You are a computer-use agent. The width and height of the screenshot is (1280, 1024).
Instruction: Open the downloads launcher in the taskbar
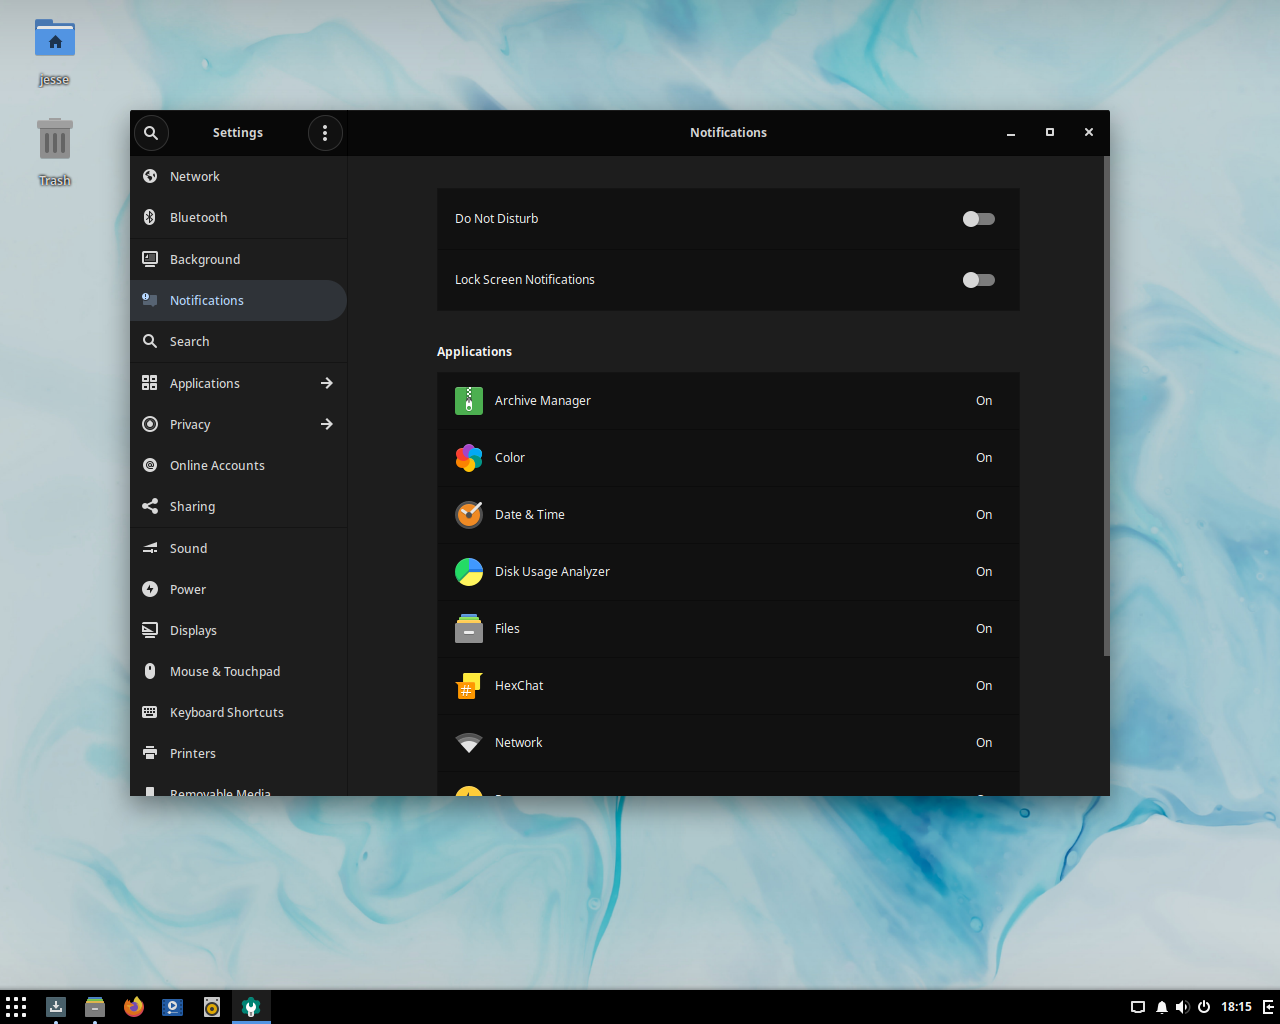[56, 1007]
